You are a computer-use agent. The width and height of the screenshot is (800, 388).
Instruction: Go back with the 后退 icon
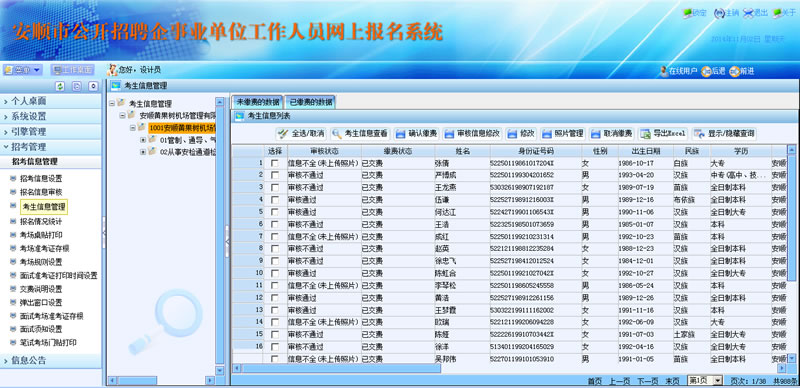(706, 71)
